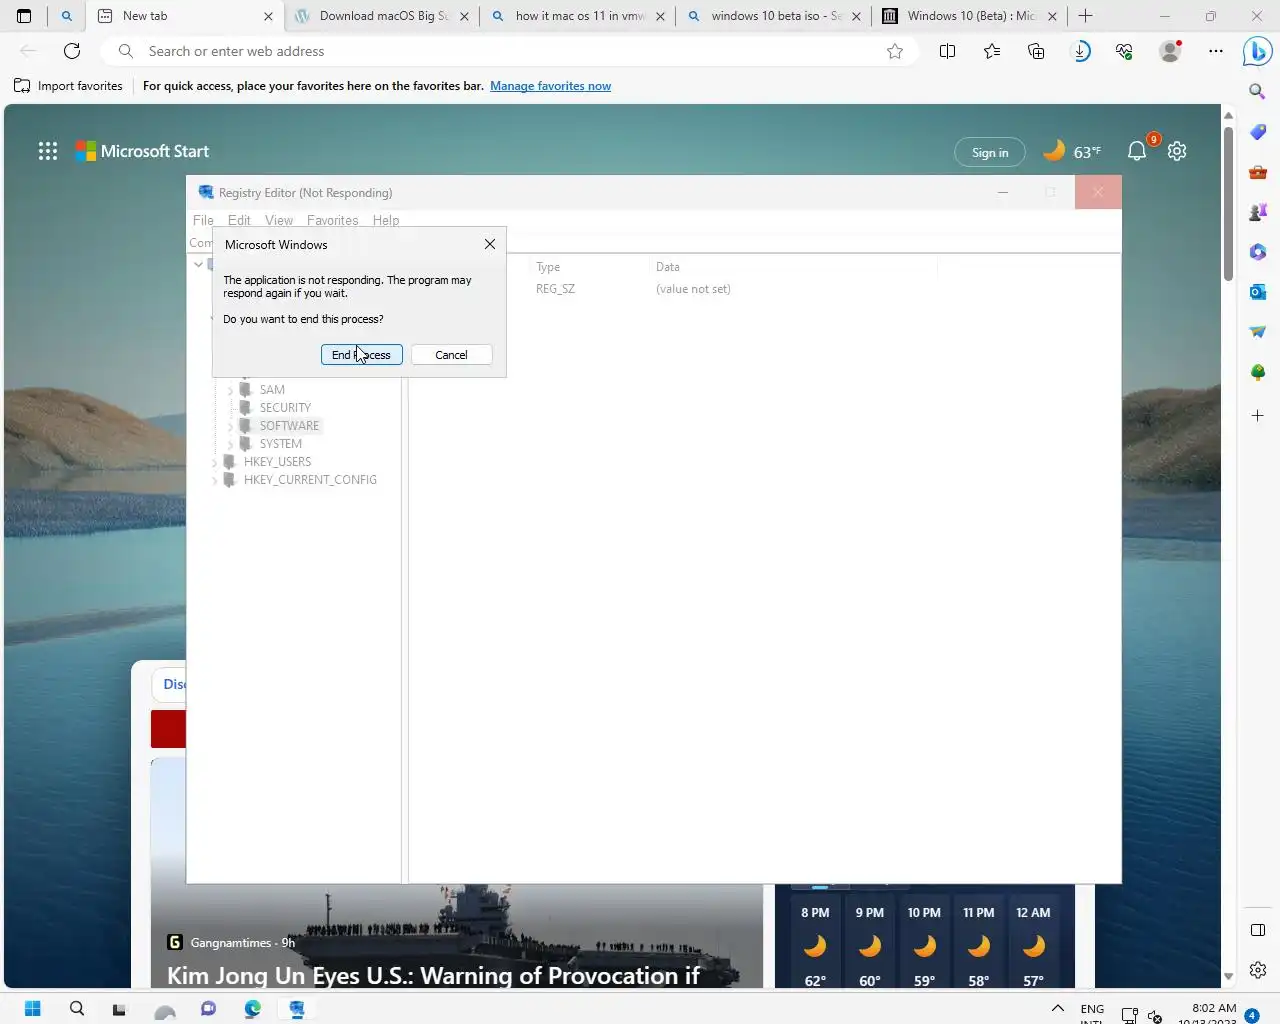Viewport: 1280px width, 1024px height.
Task: Open Collections icon in Edge toolbar
Action: pyautogui.click(x=1036, y=51)
